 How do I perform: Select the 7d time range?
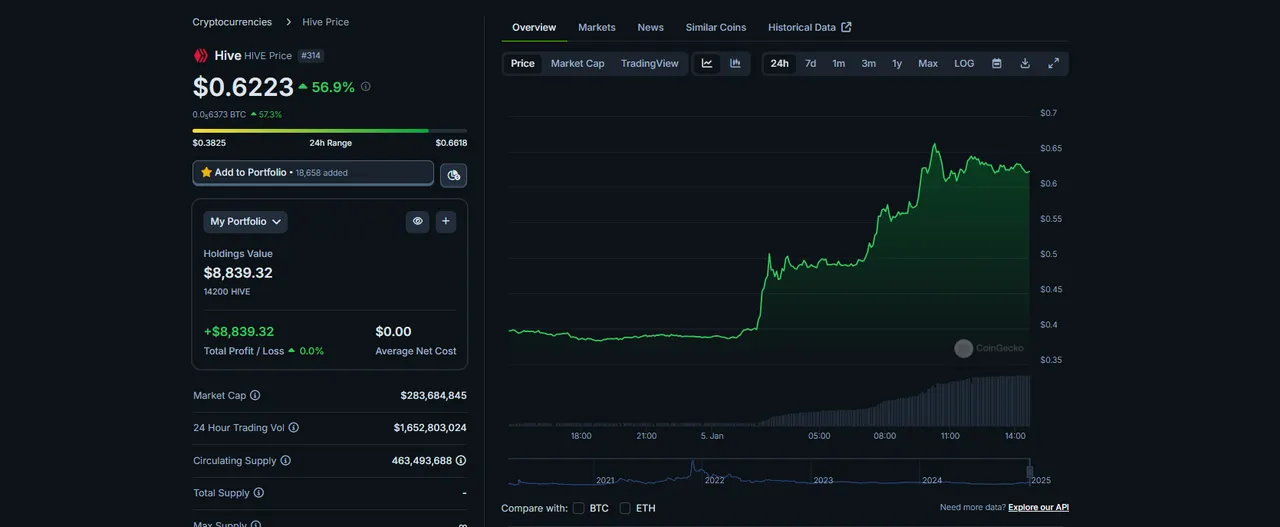811,63
